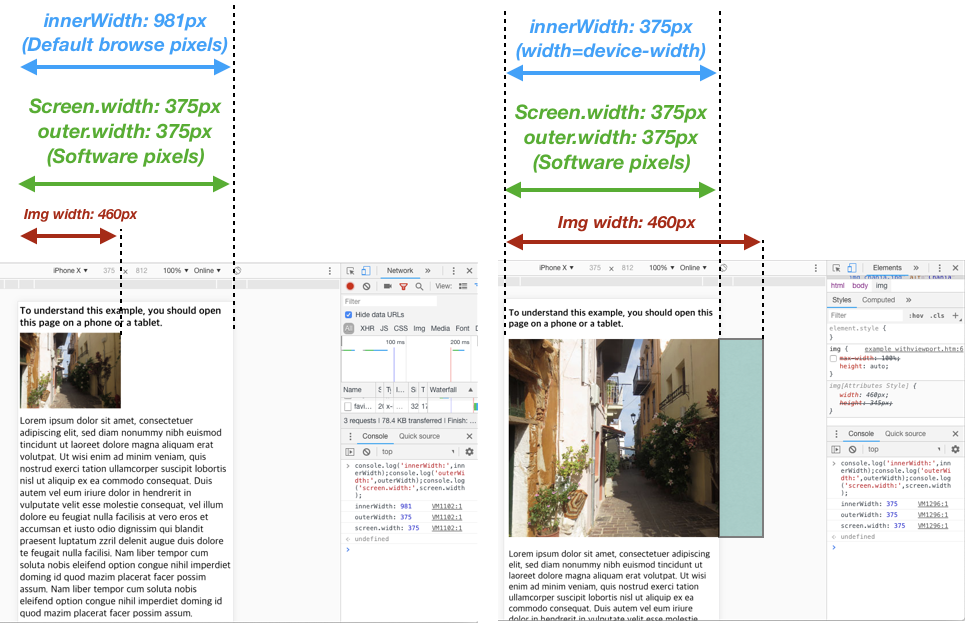Viewport: 965px width, 623px height.
Task: Stop recording network log (red record icon)
Action: click(x=350, y=287)
